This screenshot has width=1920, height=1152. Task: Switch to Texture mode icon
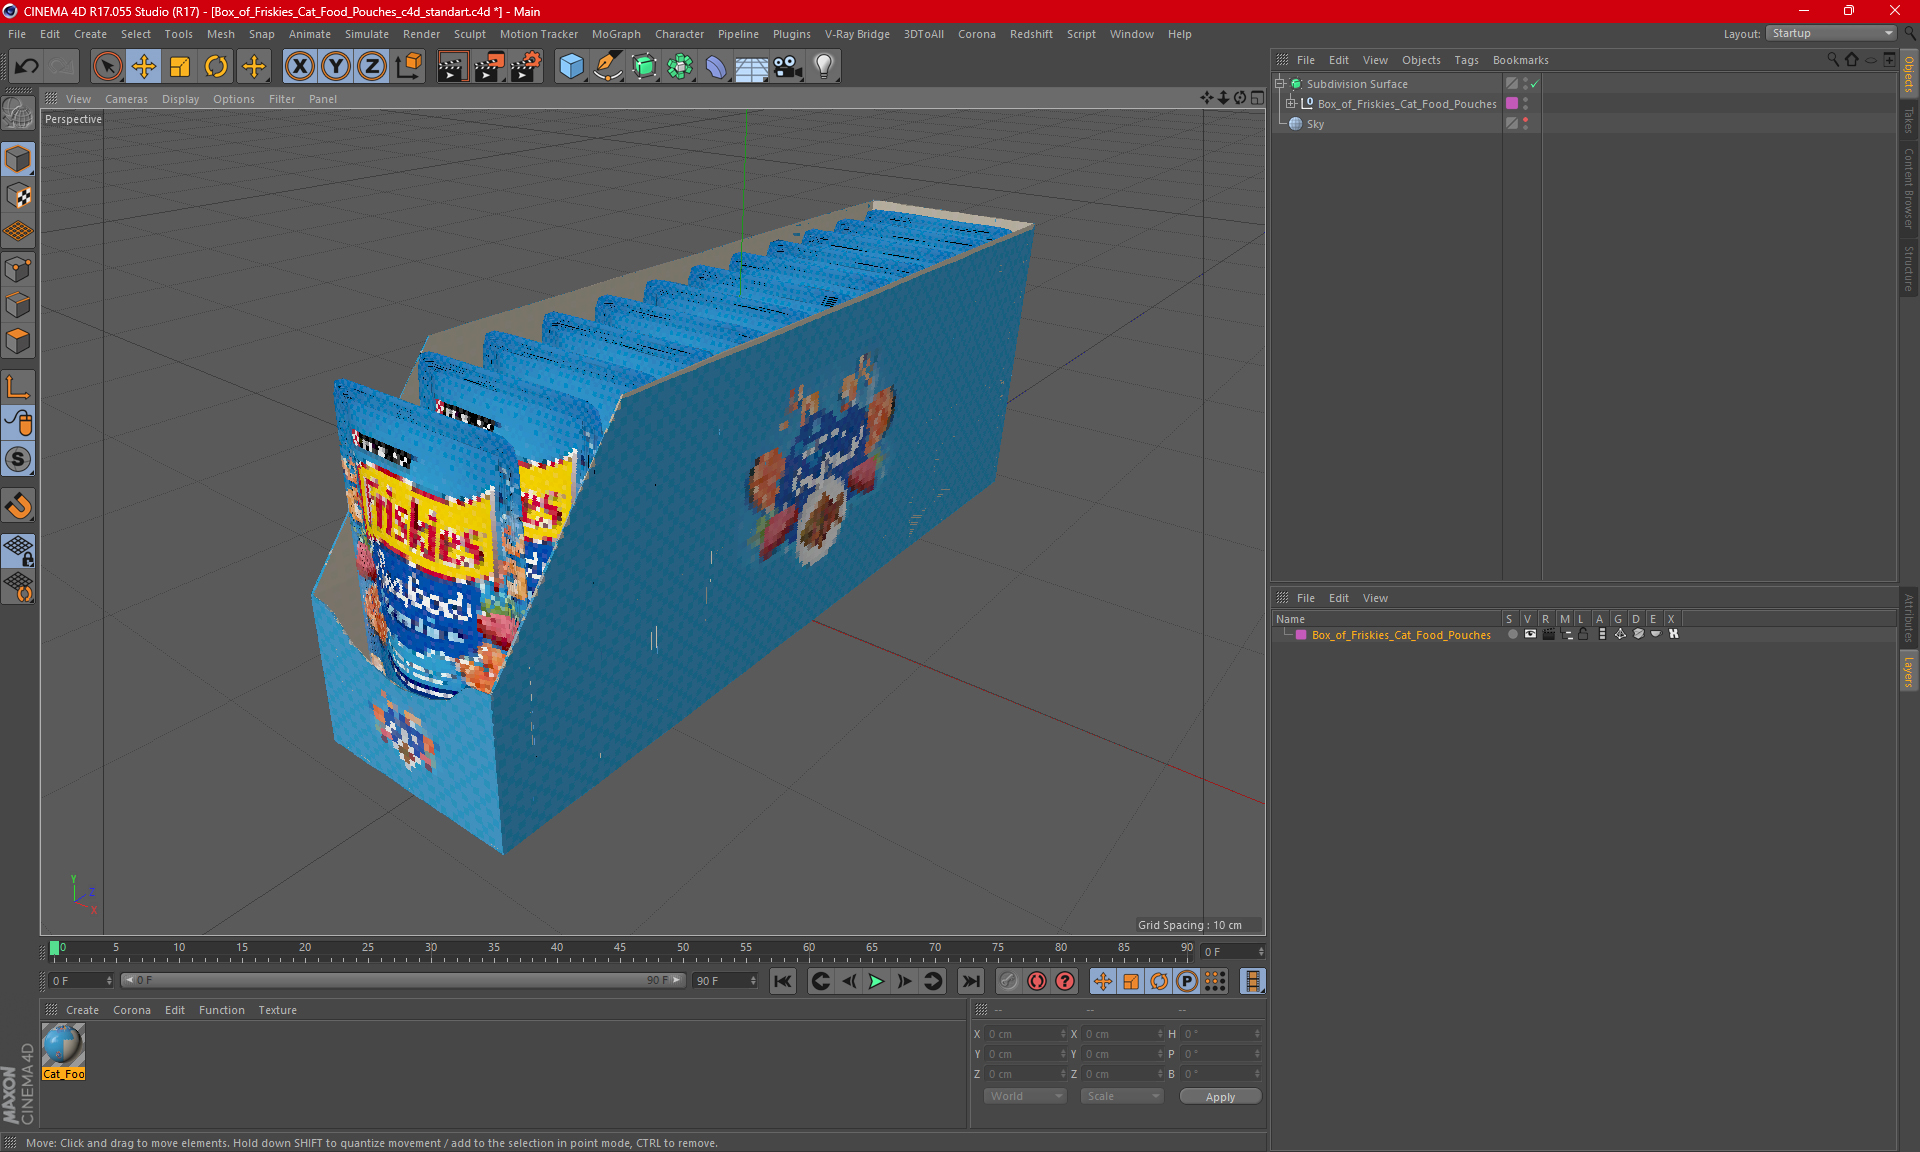point(18,196)
